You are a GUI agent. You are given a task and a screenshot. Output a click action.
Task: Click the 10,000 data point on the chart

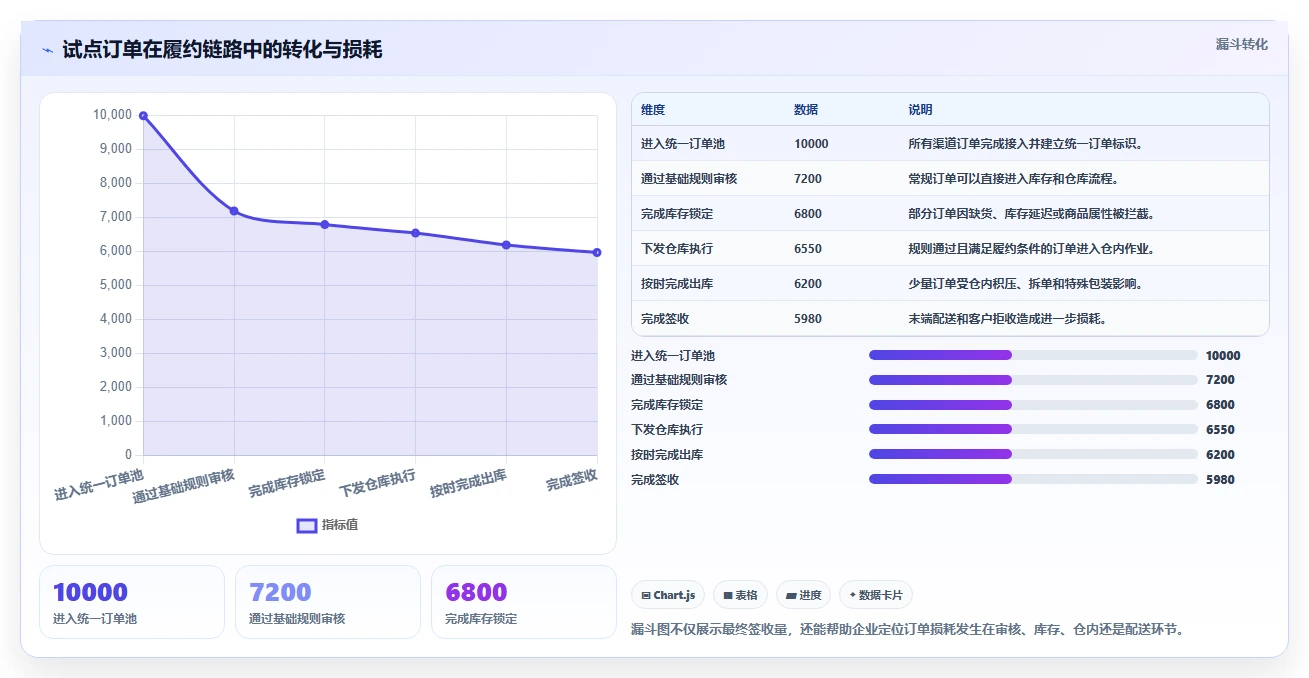point(143,116)
